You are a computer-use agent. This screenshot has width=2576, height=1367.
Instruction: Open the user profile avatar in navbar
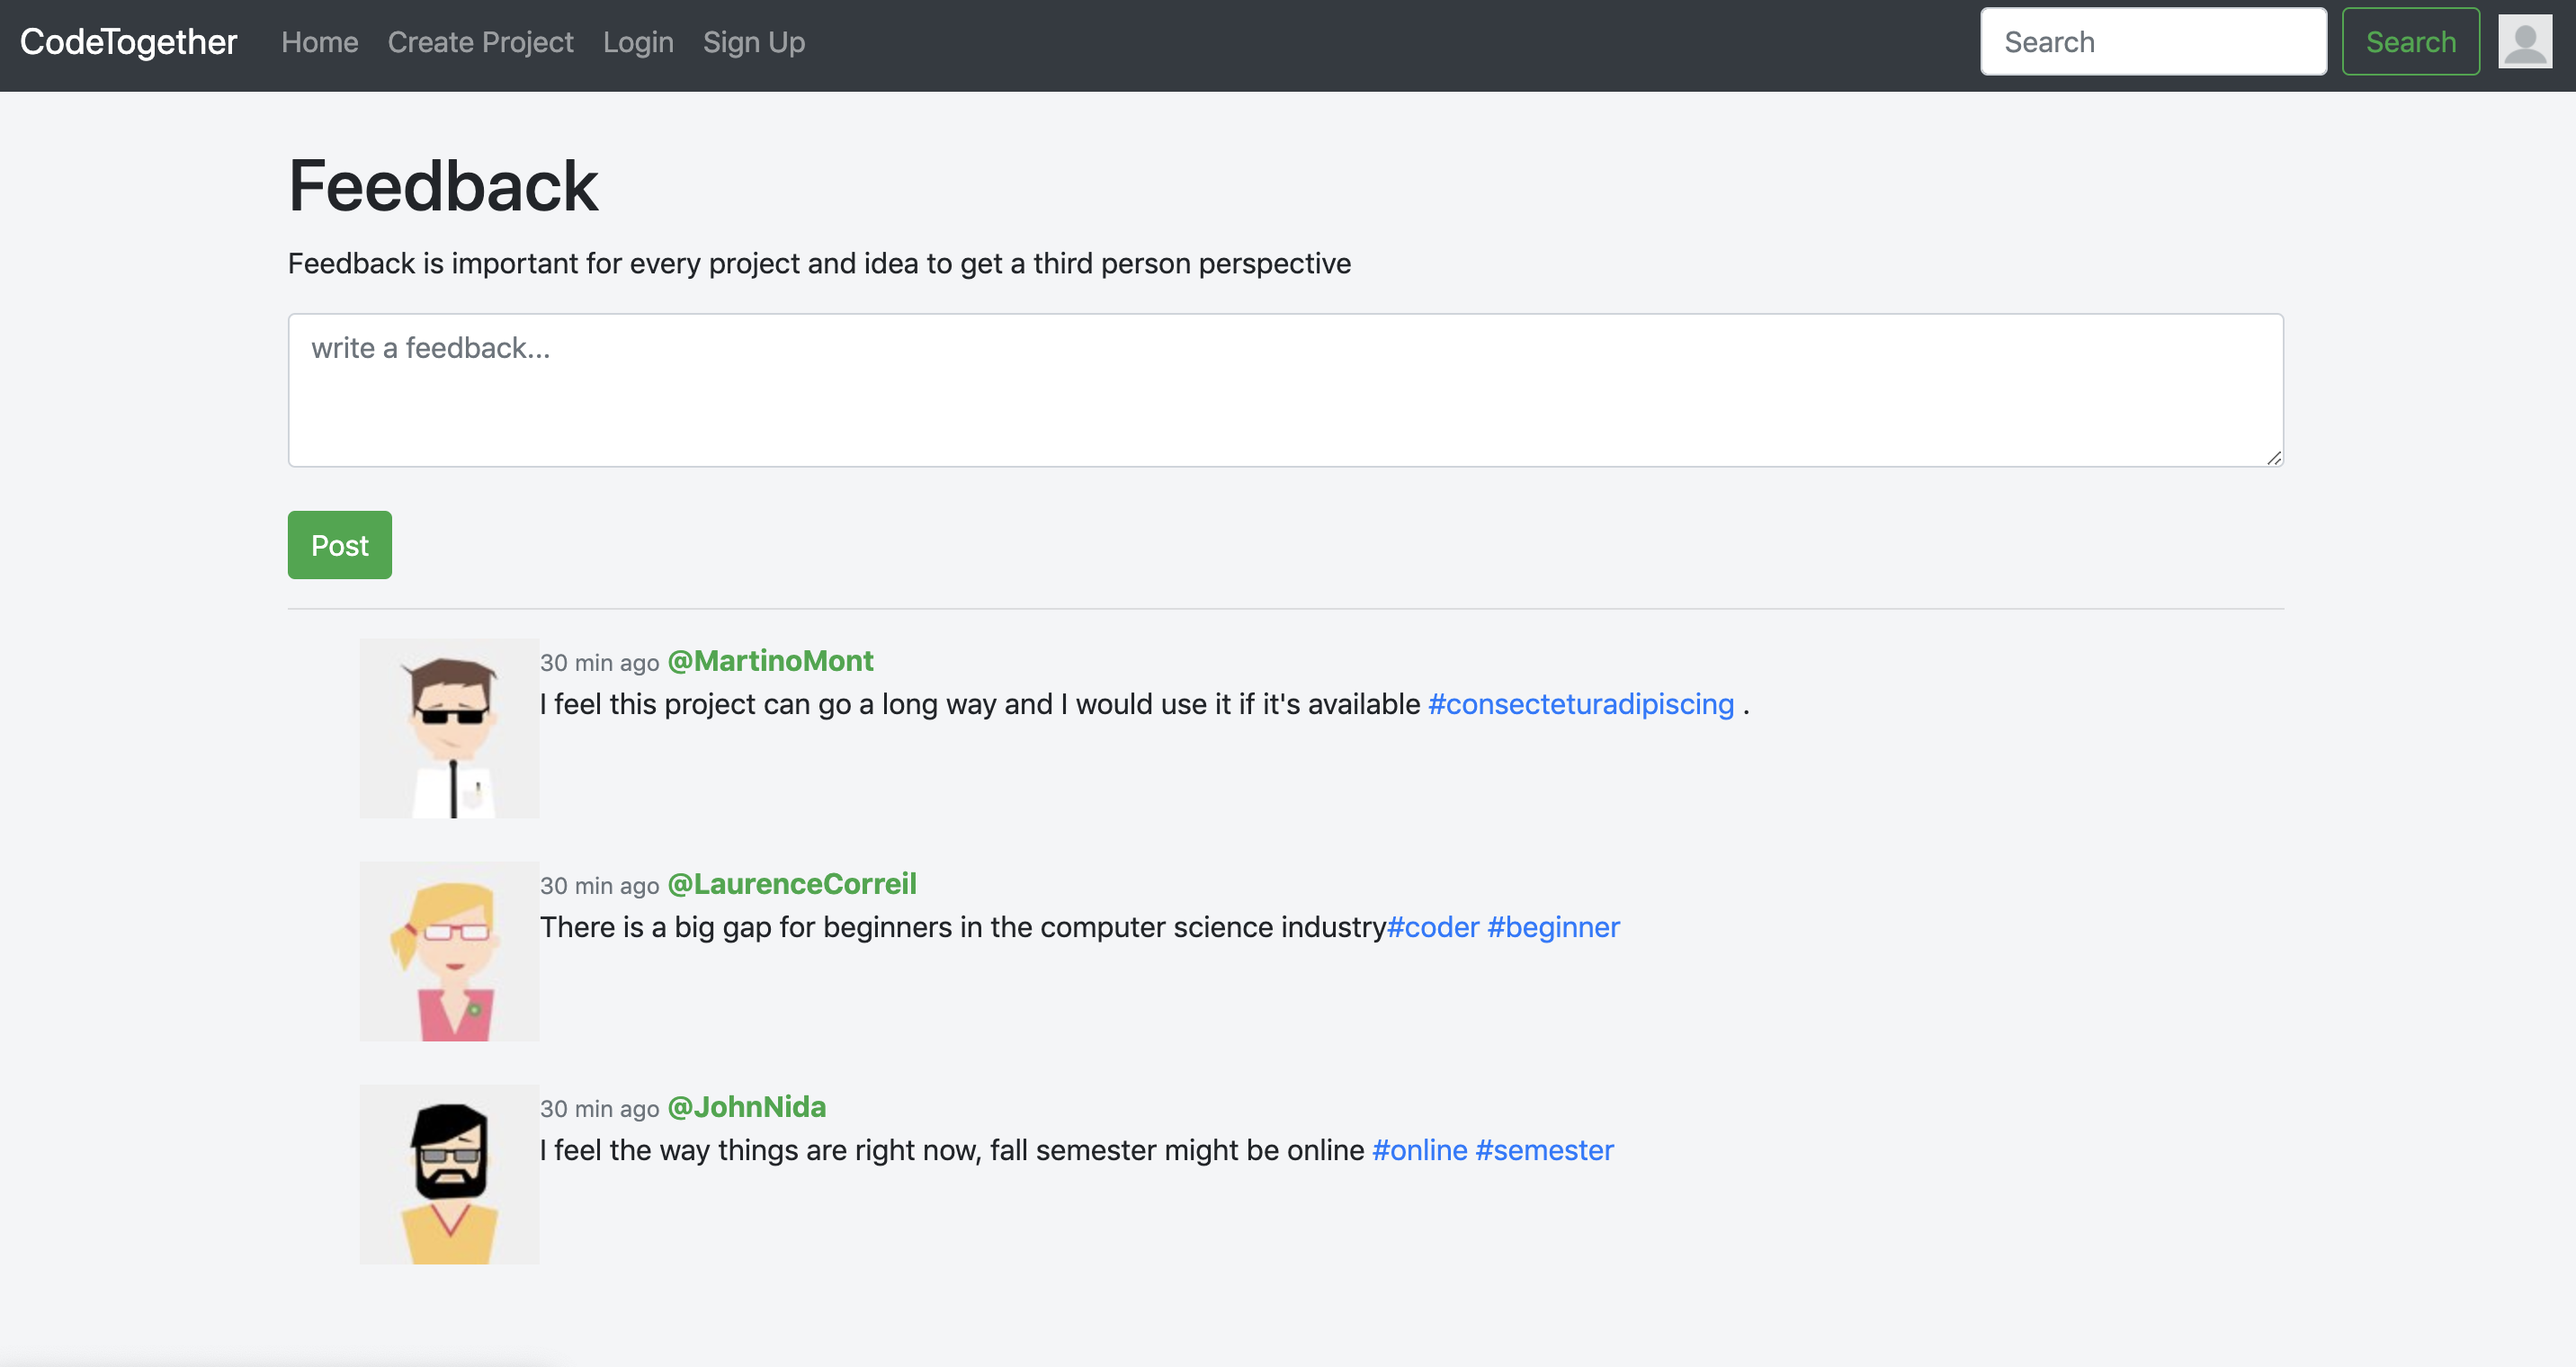click(x=2524, y=42)
